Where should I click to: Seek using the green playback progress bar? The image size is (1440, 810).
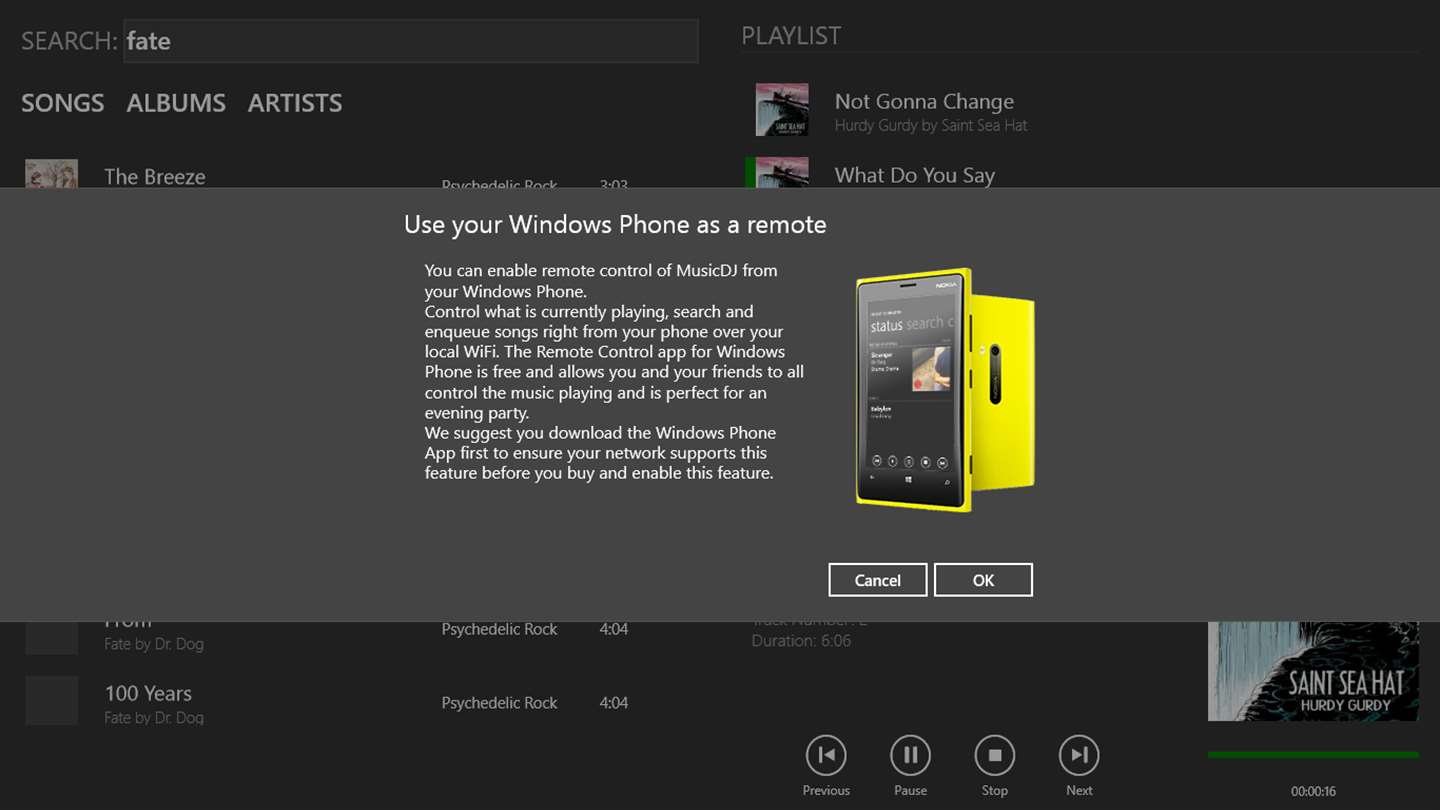pyautogui.click(x=1313, y=755)
